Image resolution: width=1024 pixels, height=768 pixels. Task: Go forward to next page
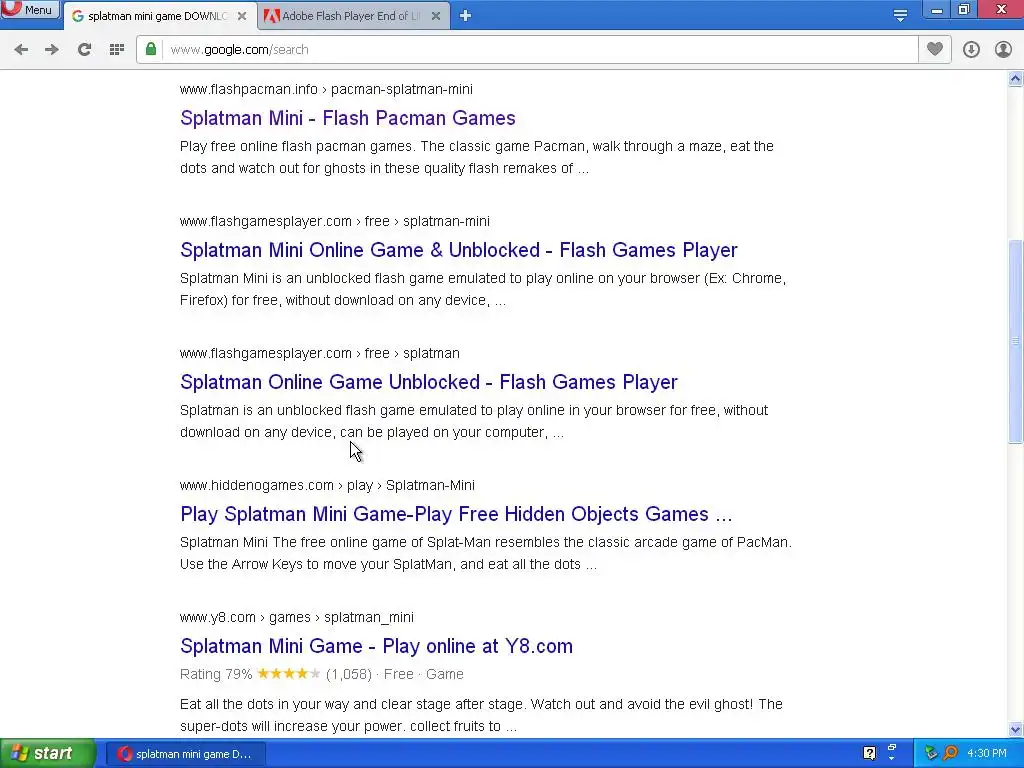[x=52, y=50]
